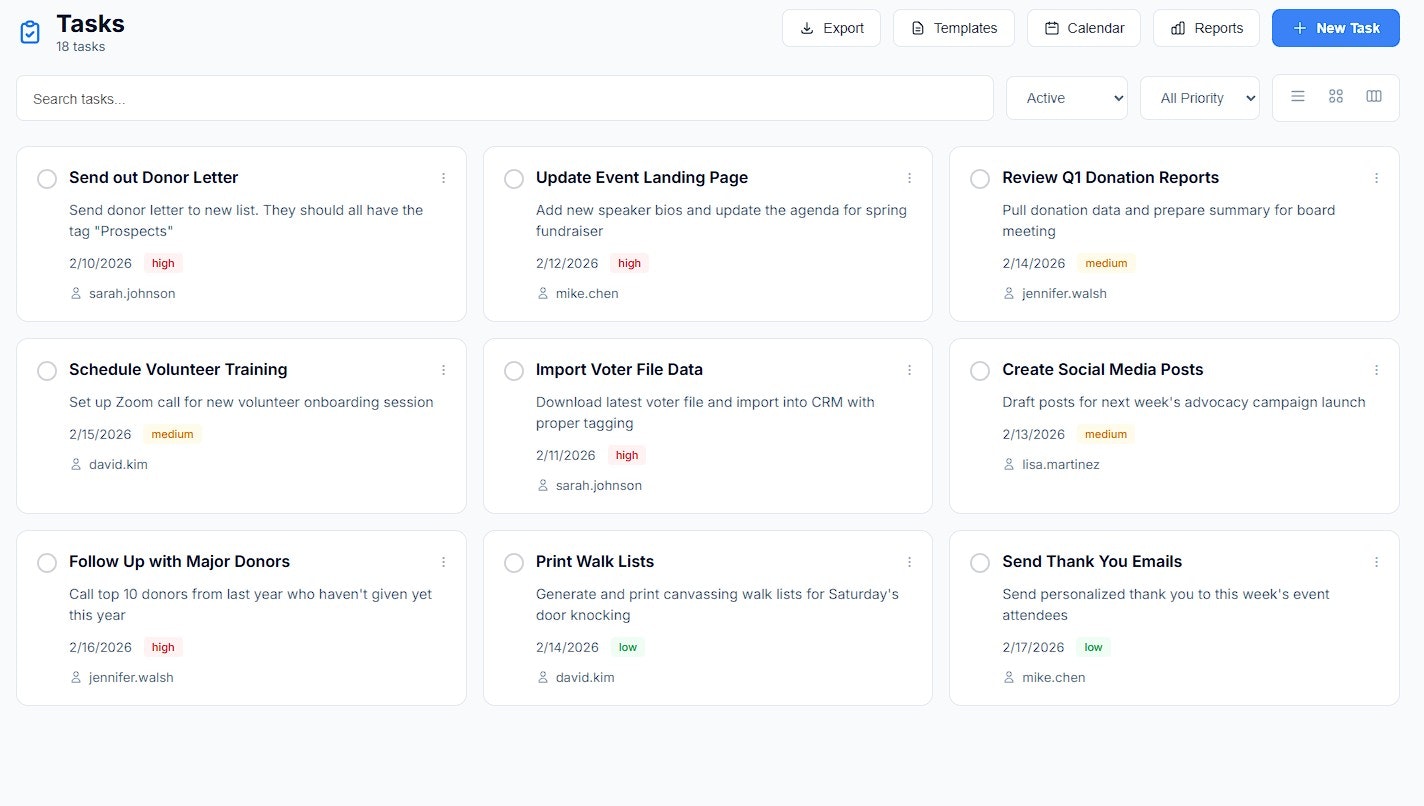Open options menu for Create Social Media Posts
Image resolution: width=1424 pixels, height=806 pixels.
[1376, 370]
